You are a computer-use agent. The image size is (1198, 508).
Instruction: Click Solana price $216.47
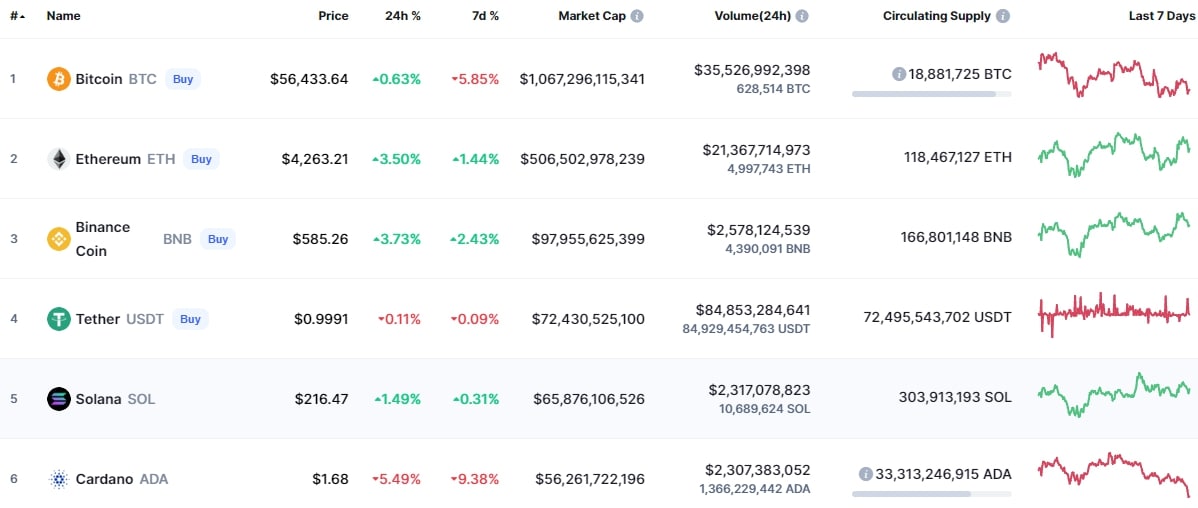(322, 399)
